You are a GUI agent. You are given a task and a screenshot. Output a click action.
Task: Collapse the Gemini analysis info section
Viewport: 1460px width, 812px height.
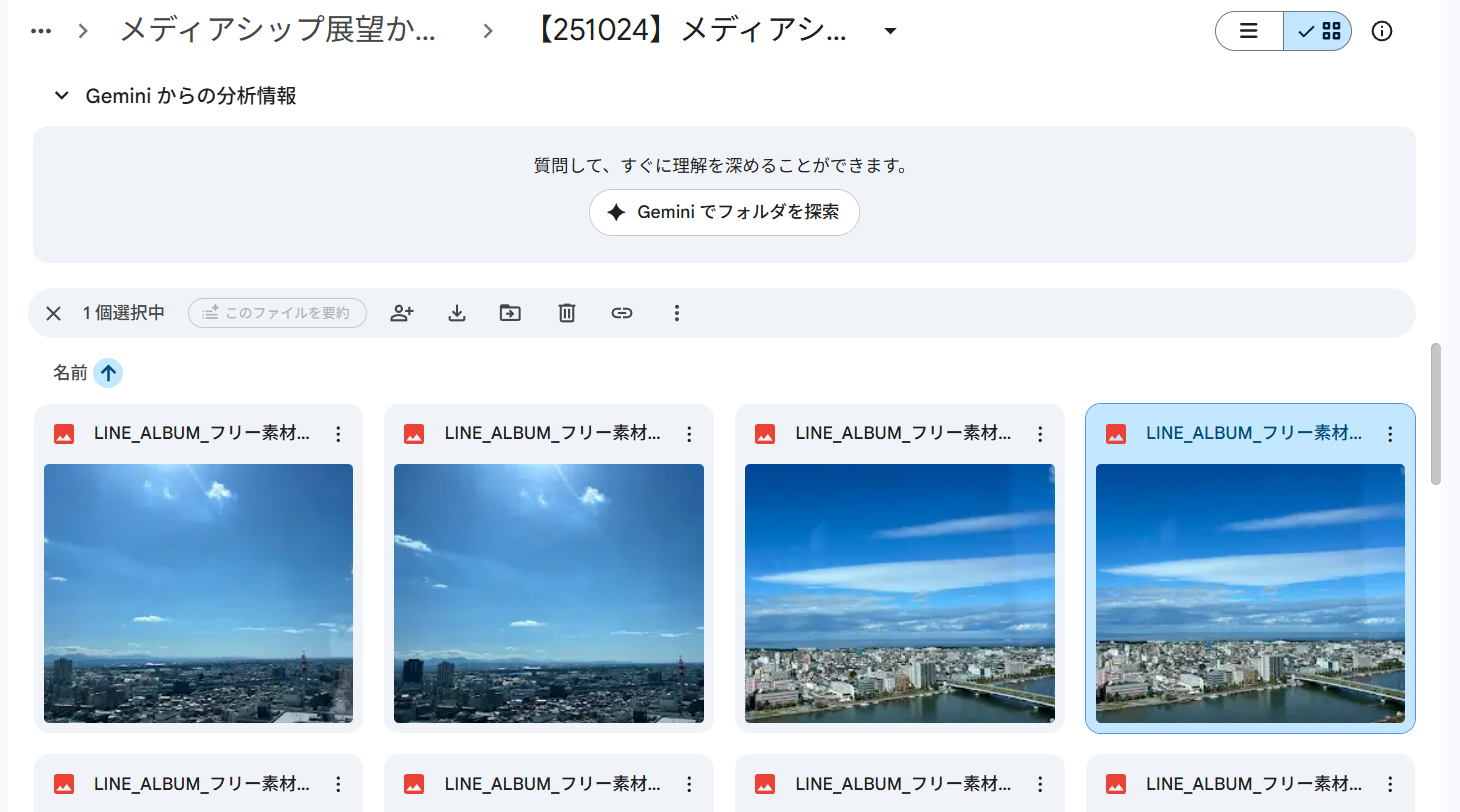pyautogui.click(x=62, y=96)
